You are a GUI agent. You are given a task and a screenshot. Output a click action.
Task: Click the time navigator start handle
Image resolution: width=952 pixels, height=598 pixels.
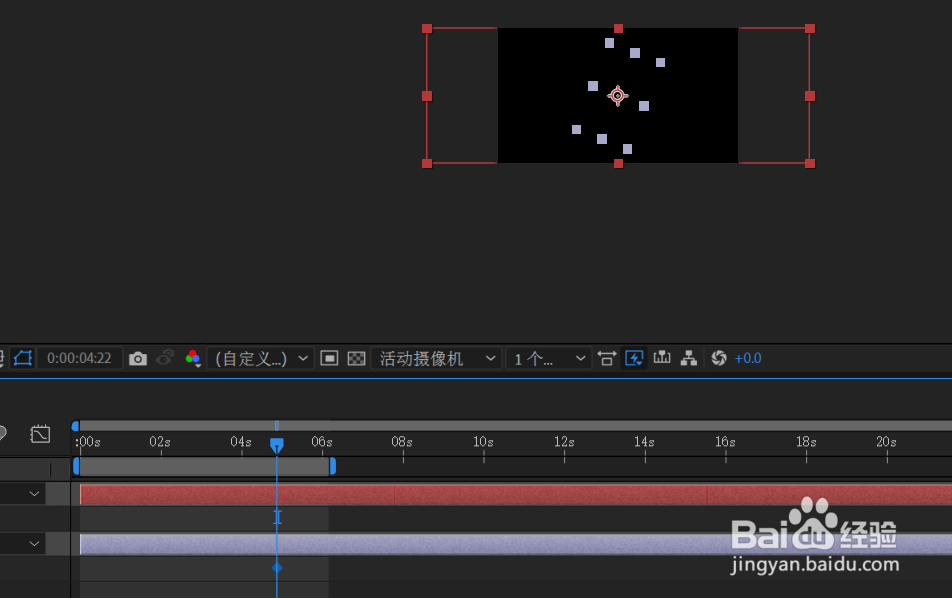(75, 426)
